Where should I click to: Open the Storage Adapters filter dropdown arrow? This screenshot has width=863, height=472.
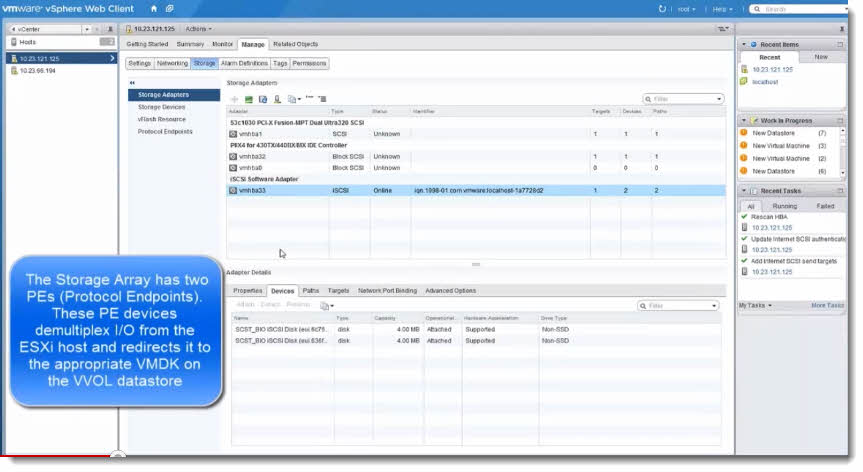(719, 99)
